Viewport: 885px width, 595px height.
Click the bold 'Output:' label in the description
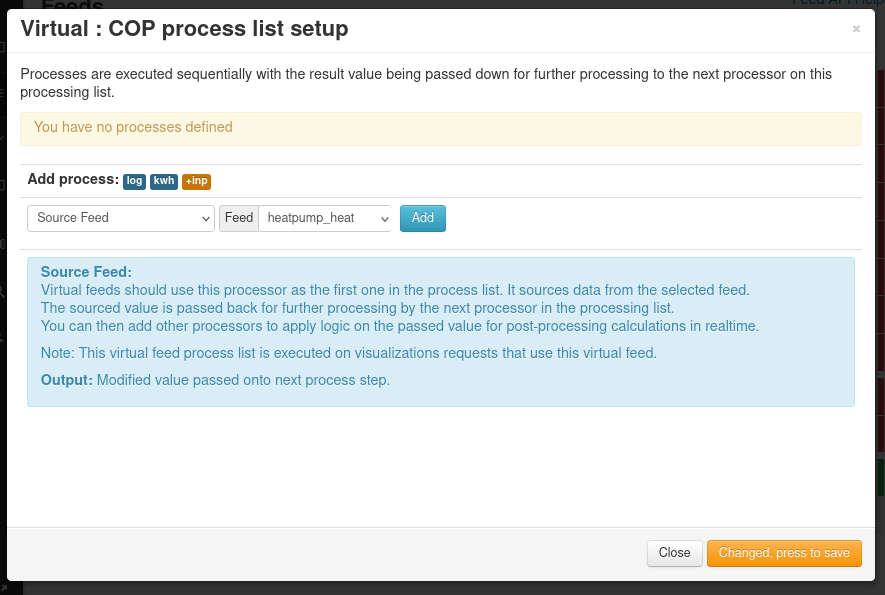tap(67, 380)
